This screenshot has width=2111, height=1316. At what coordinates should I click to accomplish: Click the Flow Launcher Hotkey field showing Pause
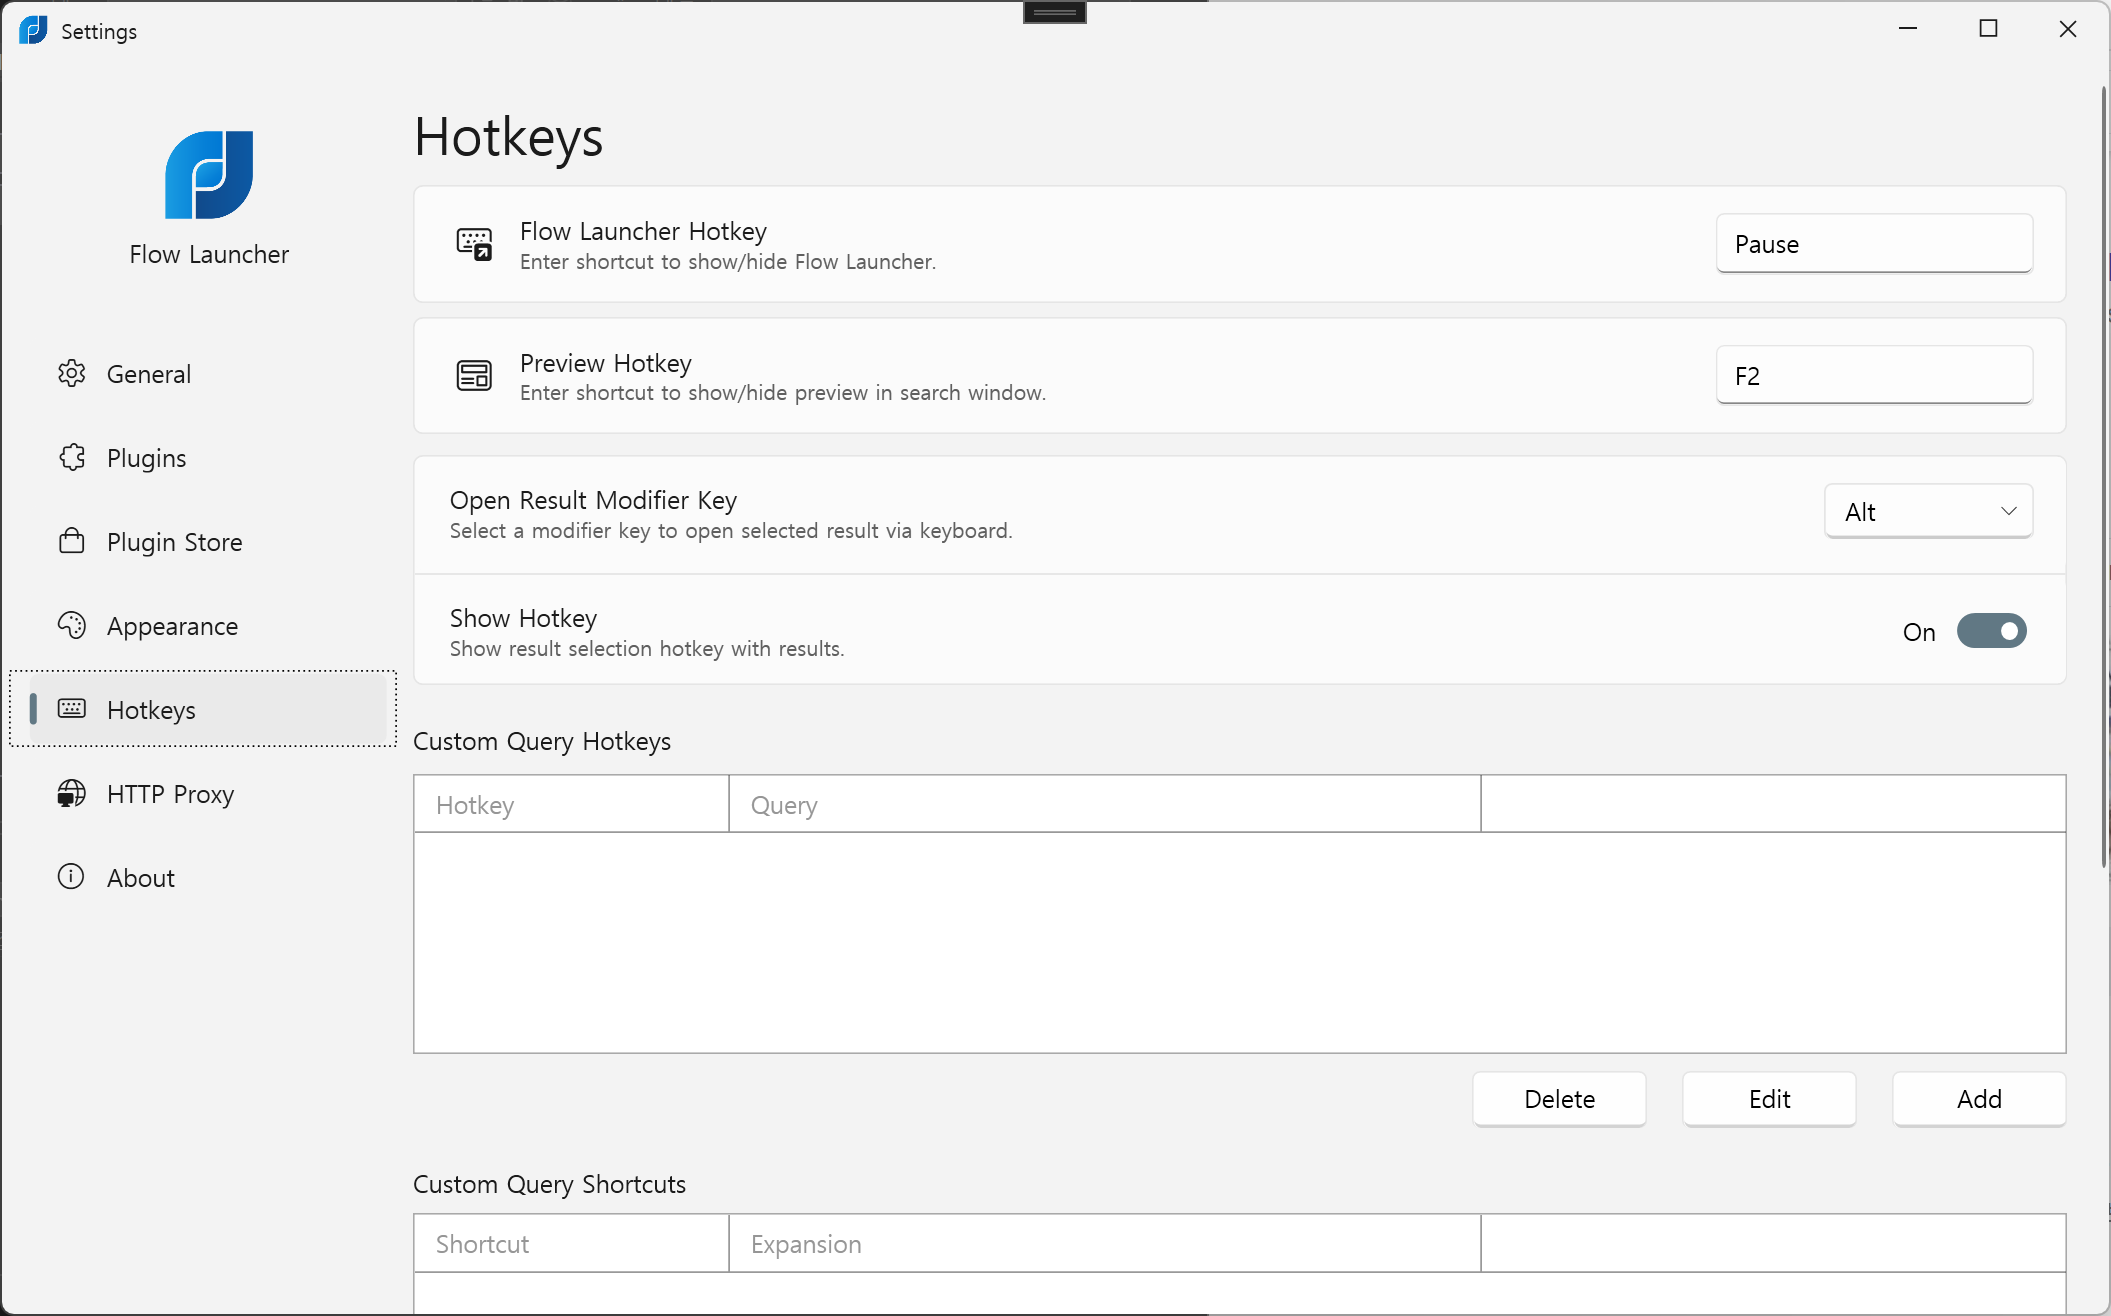point(1873,244)
